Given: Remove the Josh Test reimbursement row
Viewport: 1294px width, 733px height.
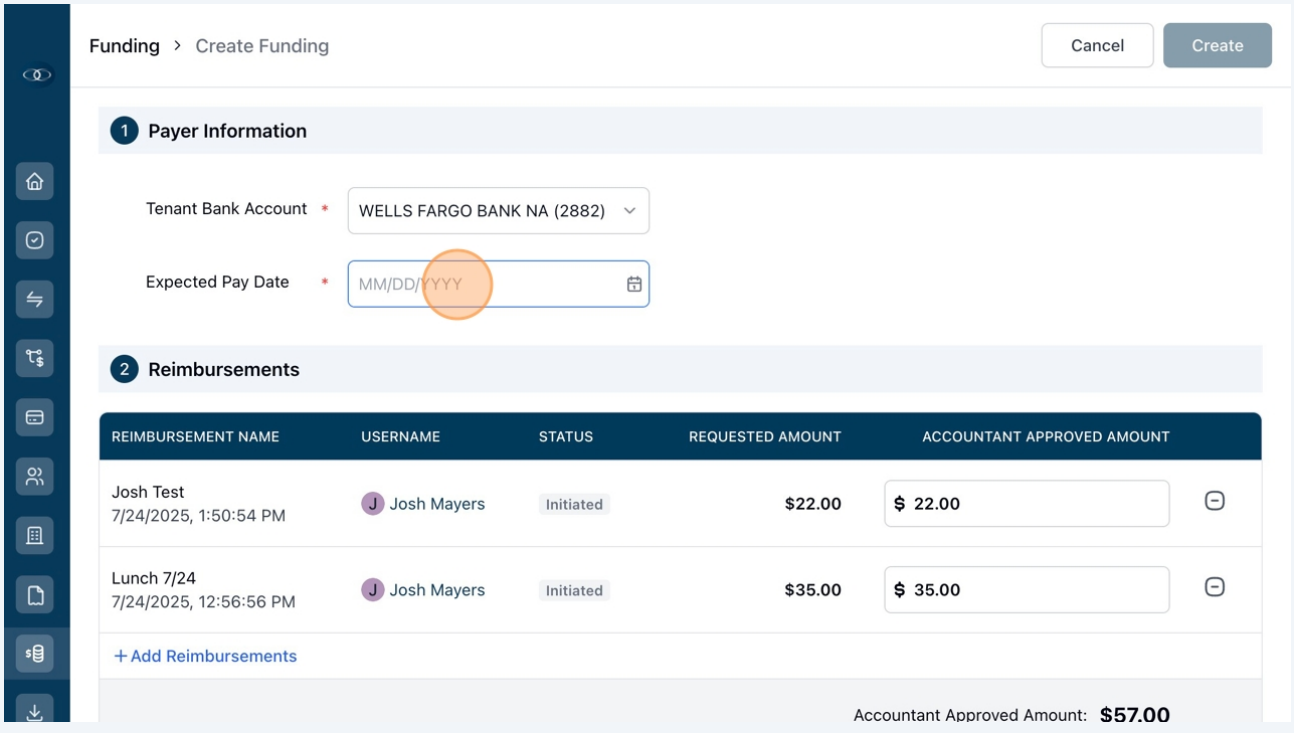Looking at the screenshot, I should pyautogui.click(x=1215, y=502).
